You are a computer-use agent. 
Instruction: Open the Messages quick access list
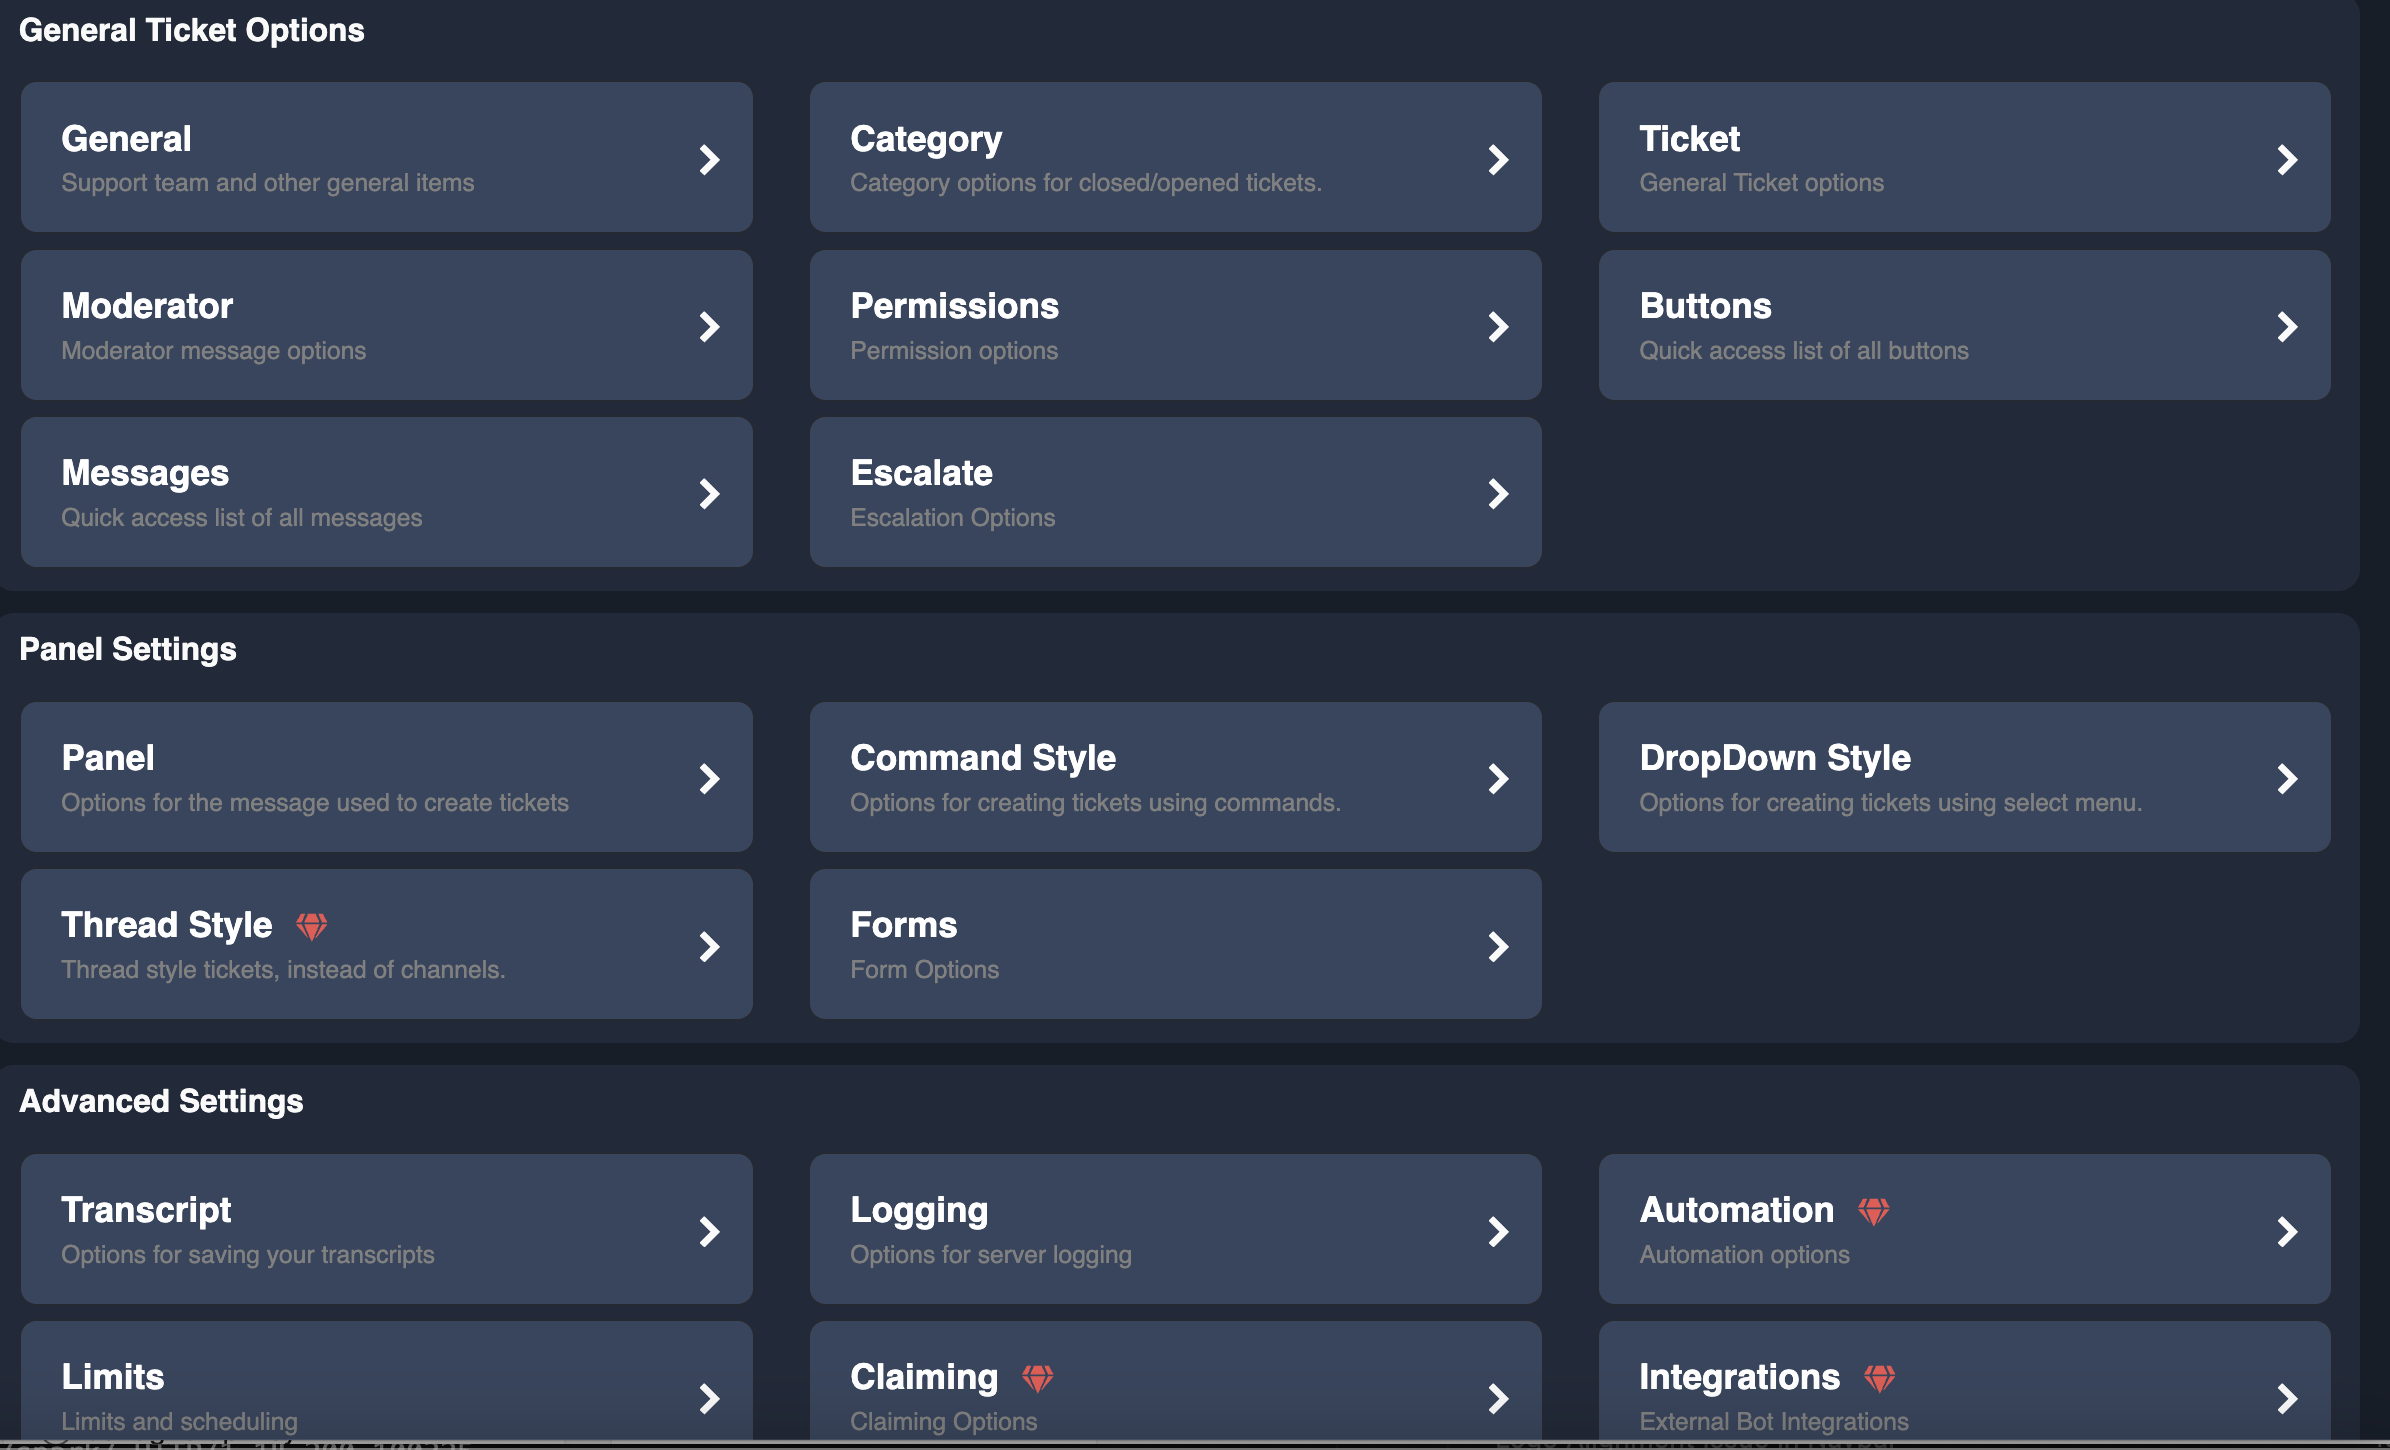(x=386, y=492)
